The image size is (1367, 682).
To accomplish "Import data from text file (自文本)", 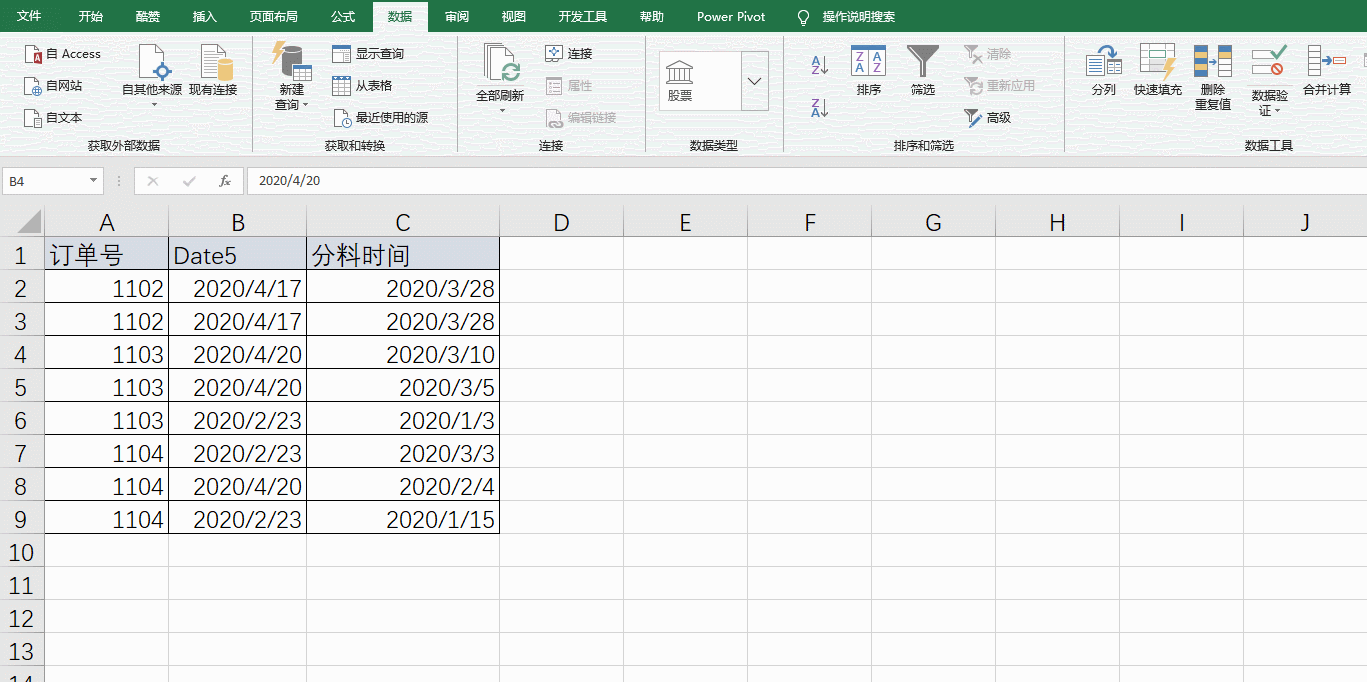I will (54, 118).
